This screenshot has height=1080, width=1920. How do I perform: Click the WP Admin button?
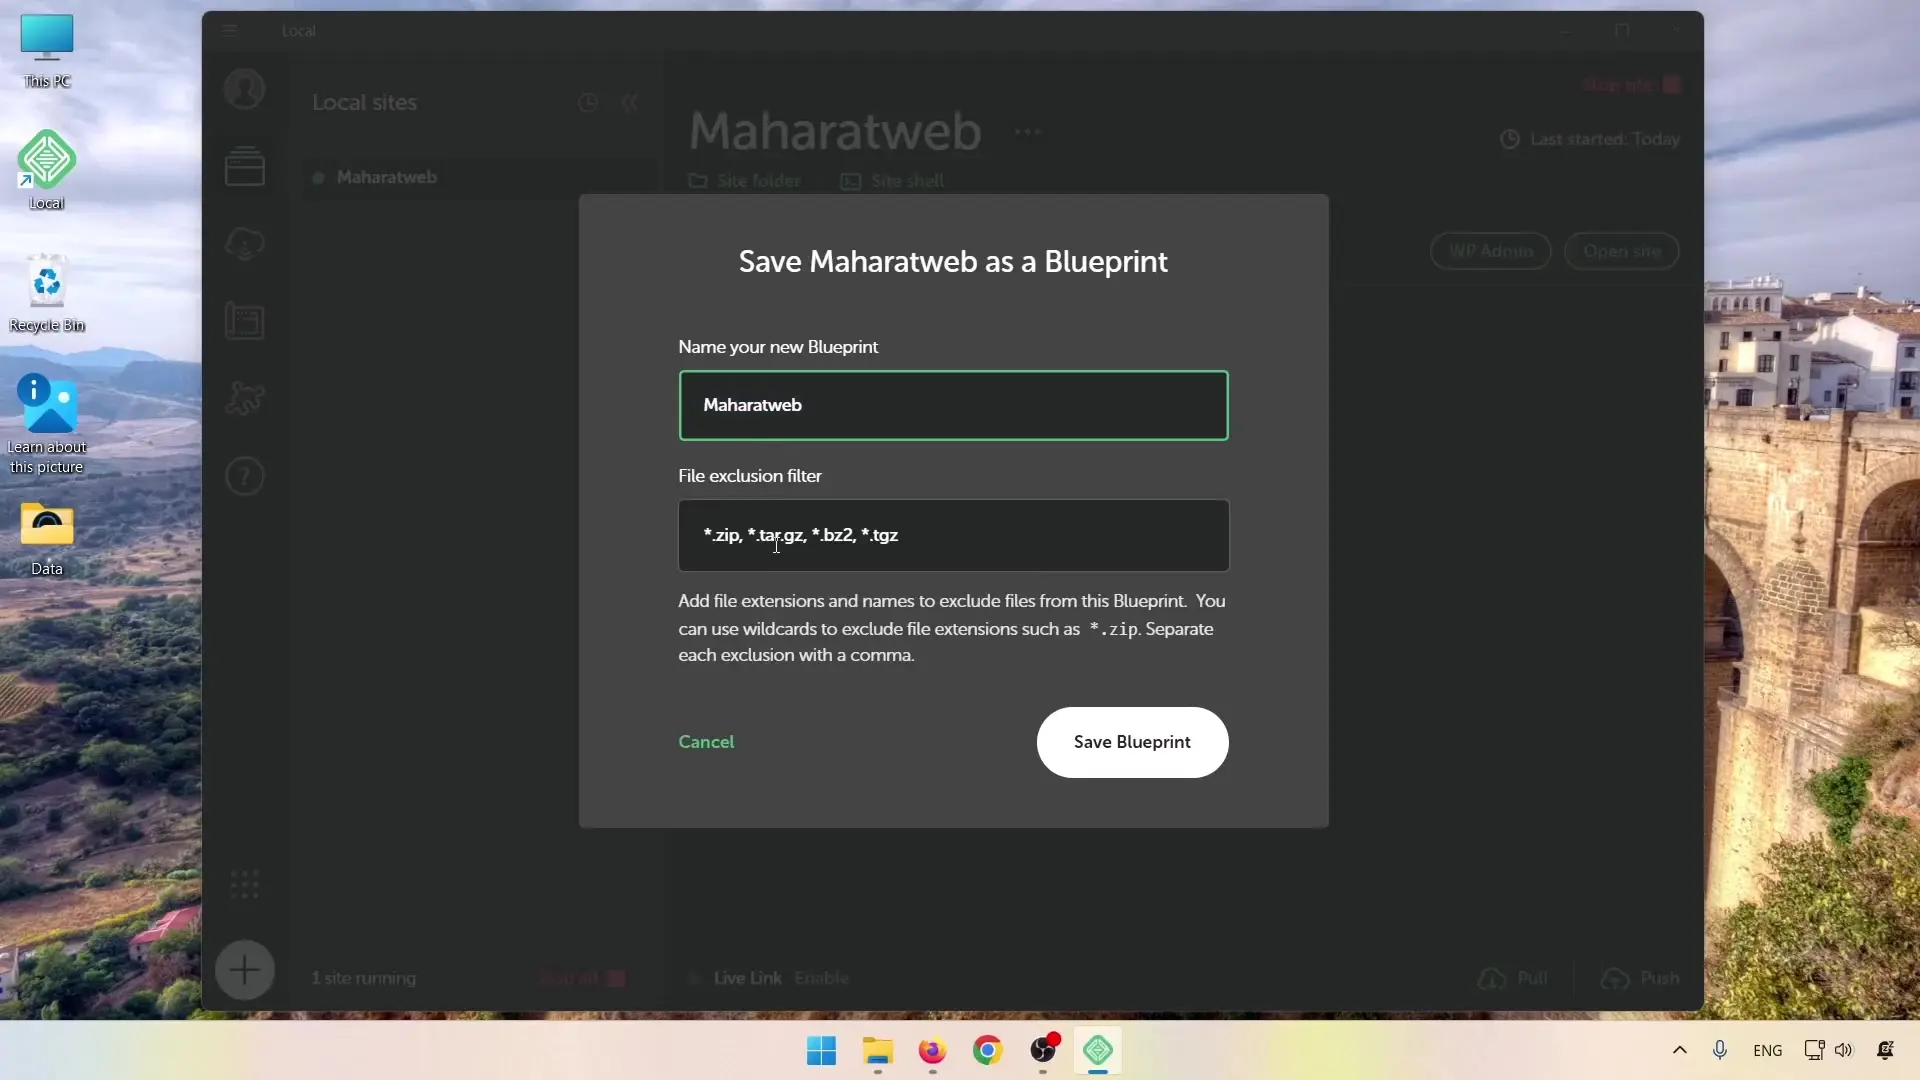click(1491, 251)
